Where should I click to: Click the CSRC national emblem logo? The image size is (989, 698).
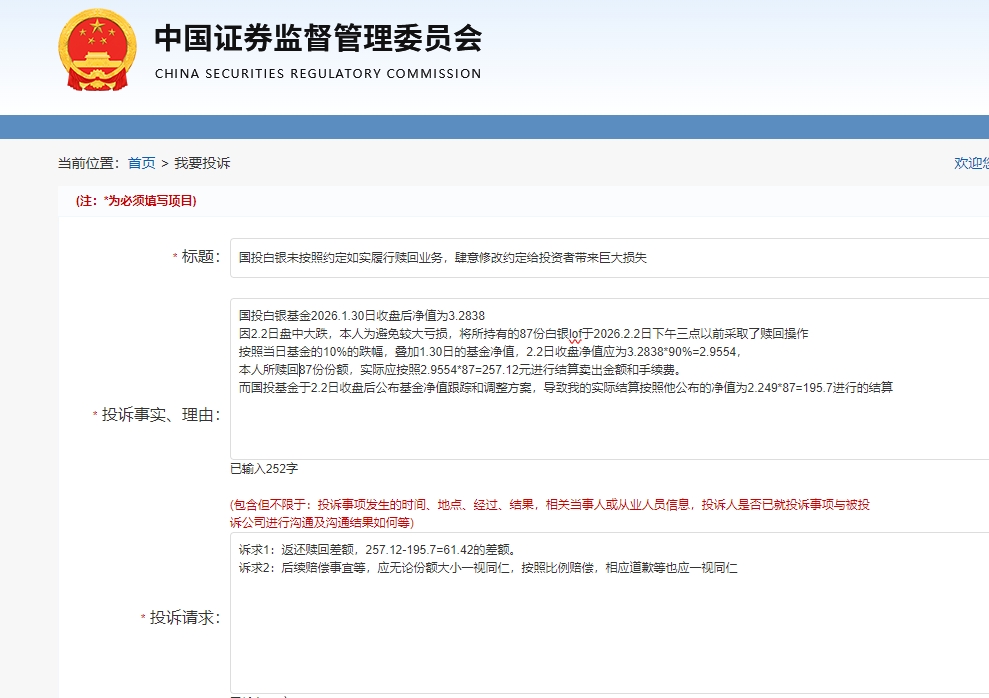pos(97,50)
